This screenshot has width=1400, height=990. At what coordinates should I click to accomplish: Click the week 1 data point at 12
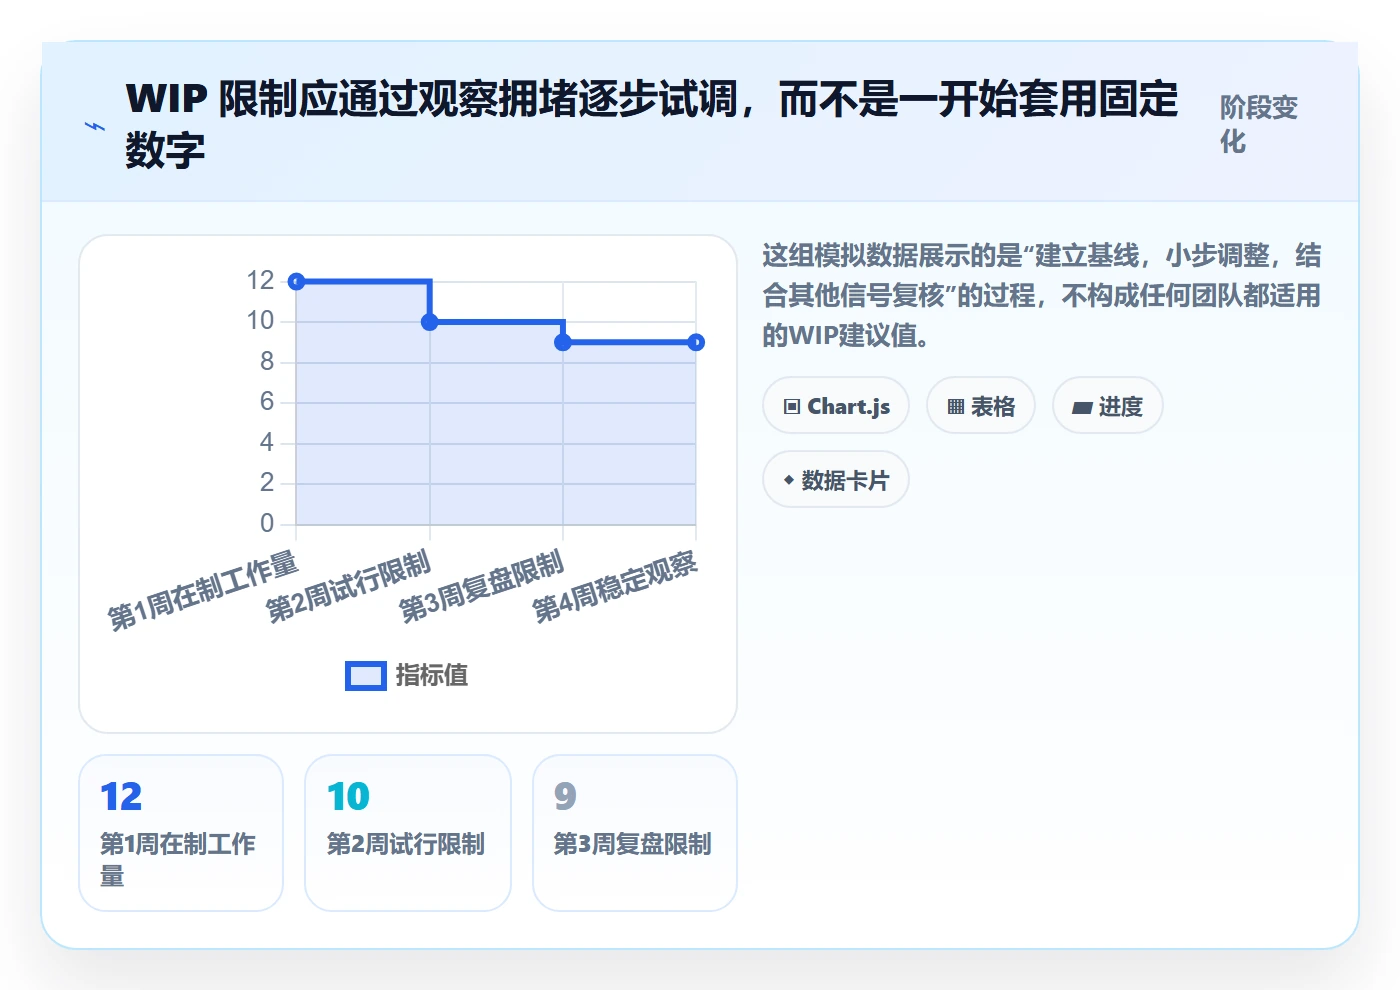296,281
